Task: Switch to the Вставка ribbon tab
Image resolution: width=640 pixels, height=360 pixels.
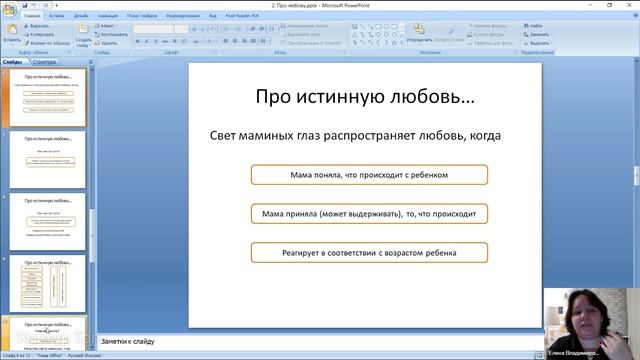Action: coord(56,16)
